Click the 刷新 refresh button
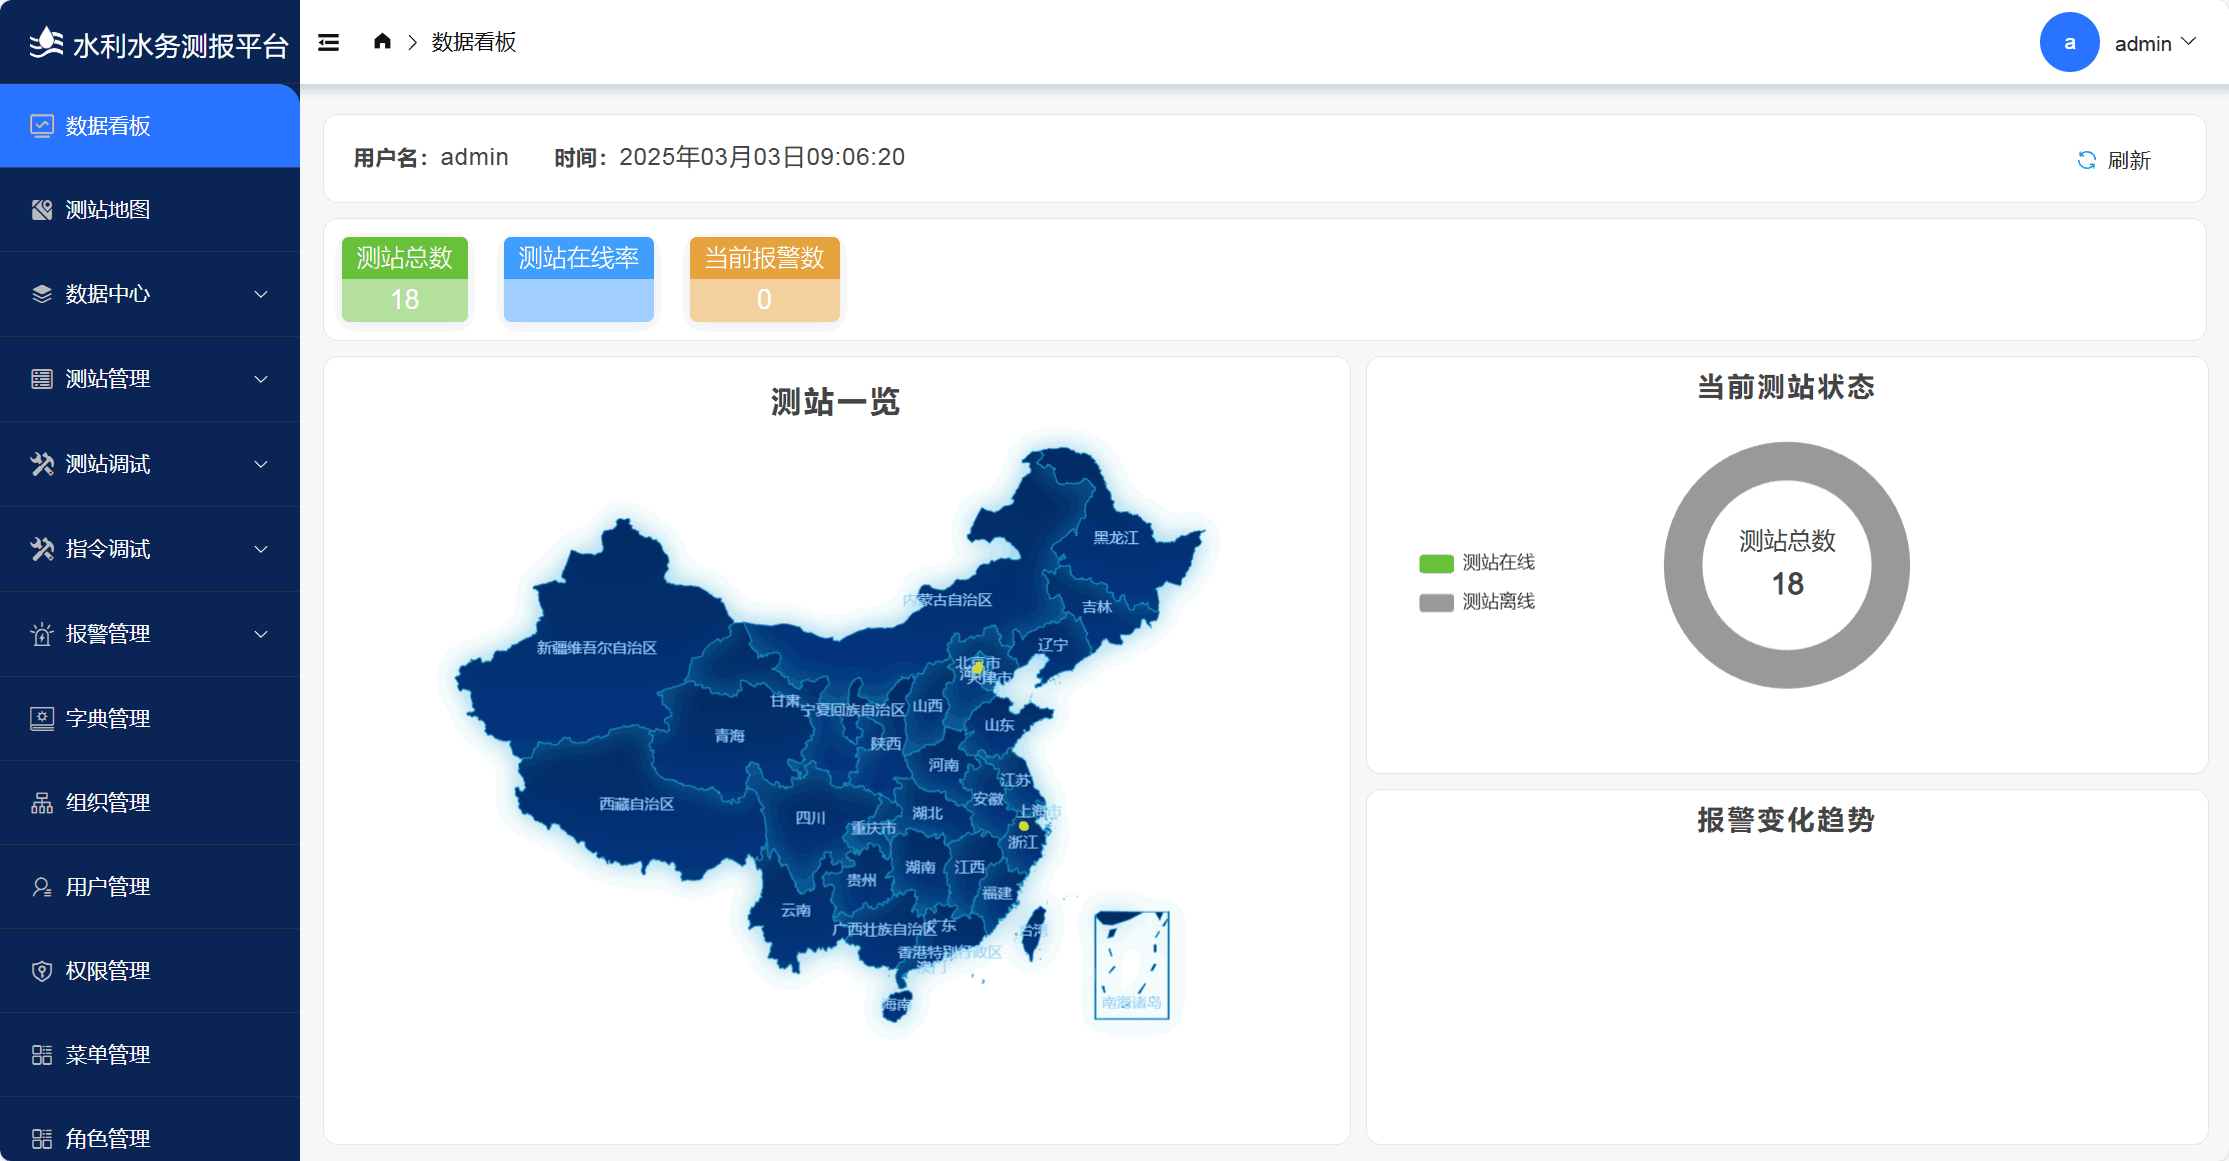The width and height of the screenshot is (2229, 1161). click(2127, 160)
